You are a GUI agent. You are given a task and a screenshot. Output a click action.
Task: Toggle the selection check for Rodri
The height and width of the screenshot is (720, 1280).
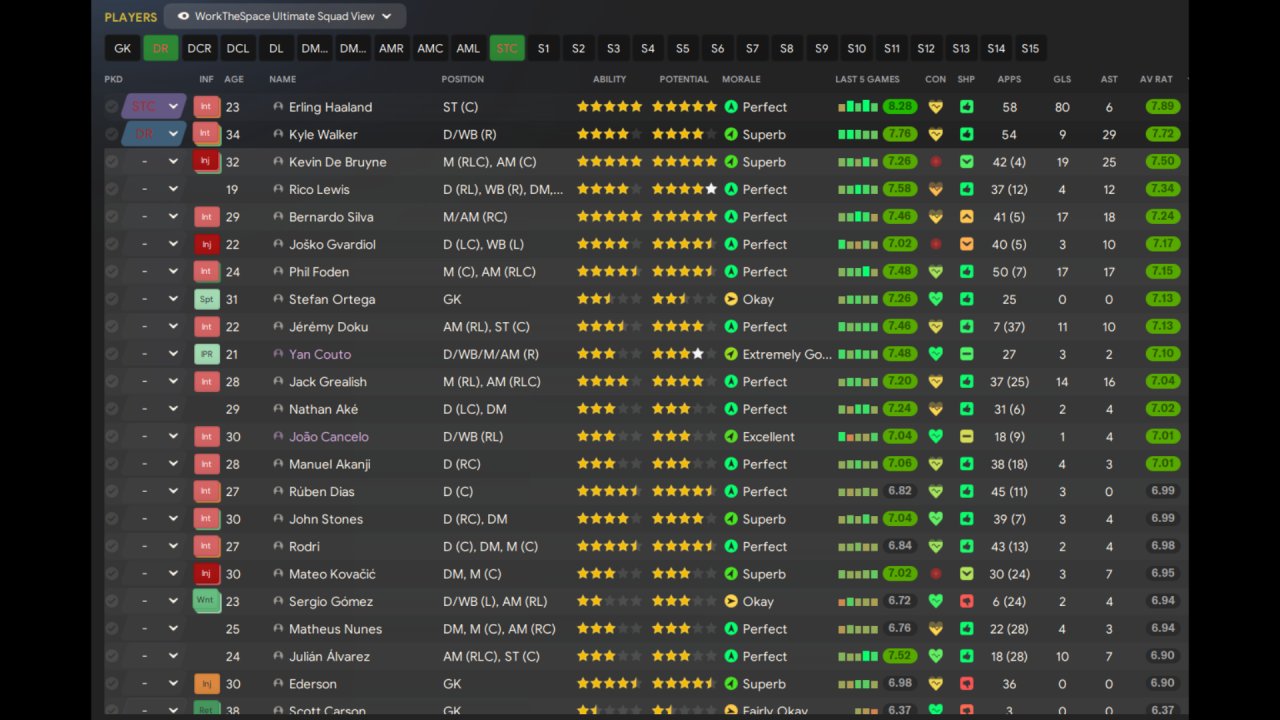(x=112, y=547)
